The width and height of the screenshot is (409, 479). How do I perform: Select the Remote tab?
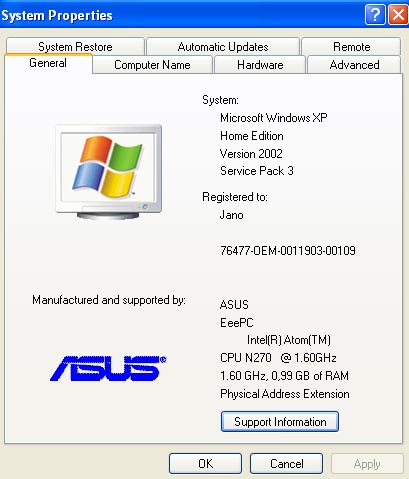(351, 47)
